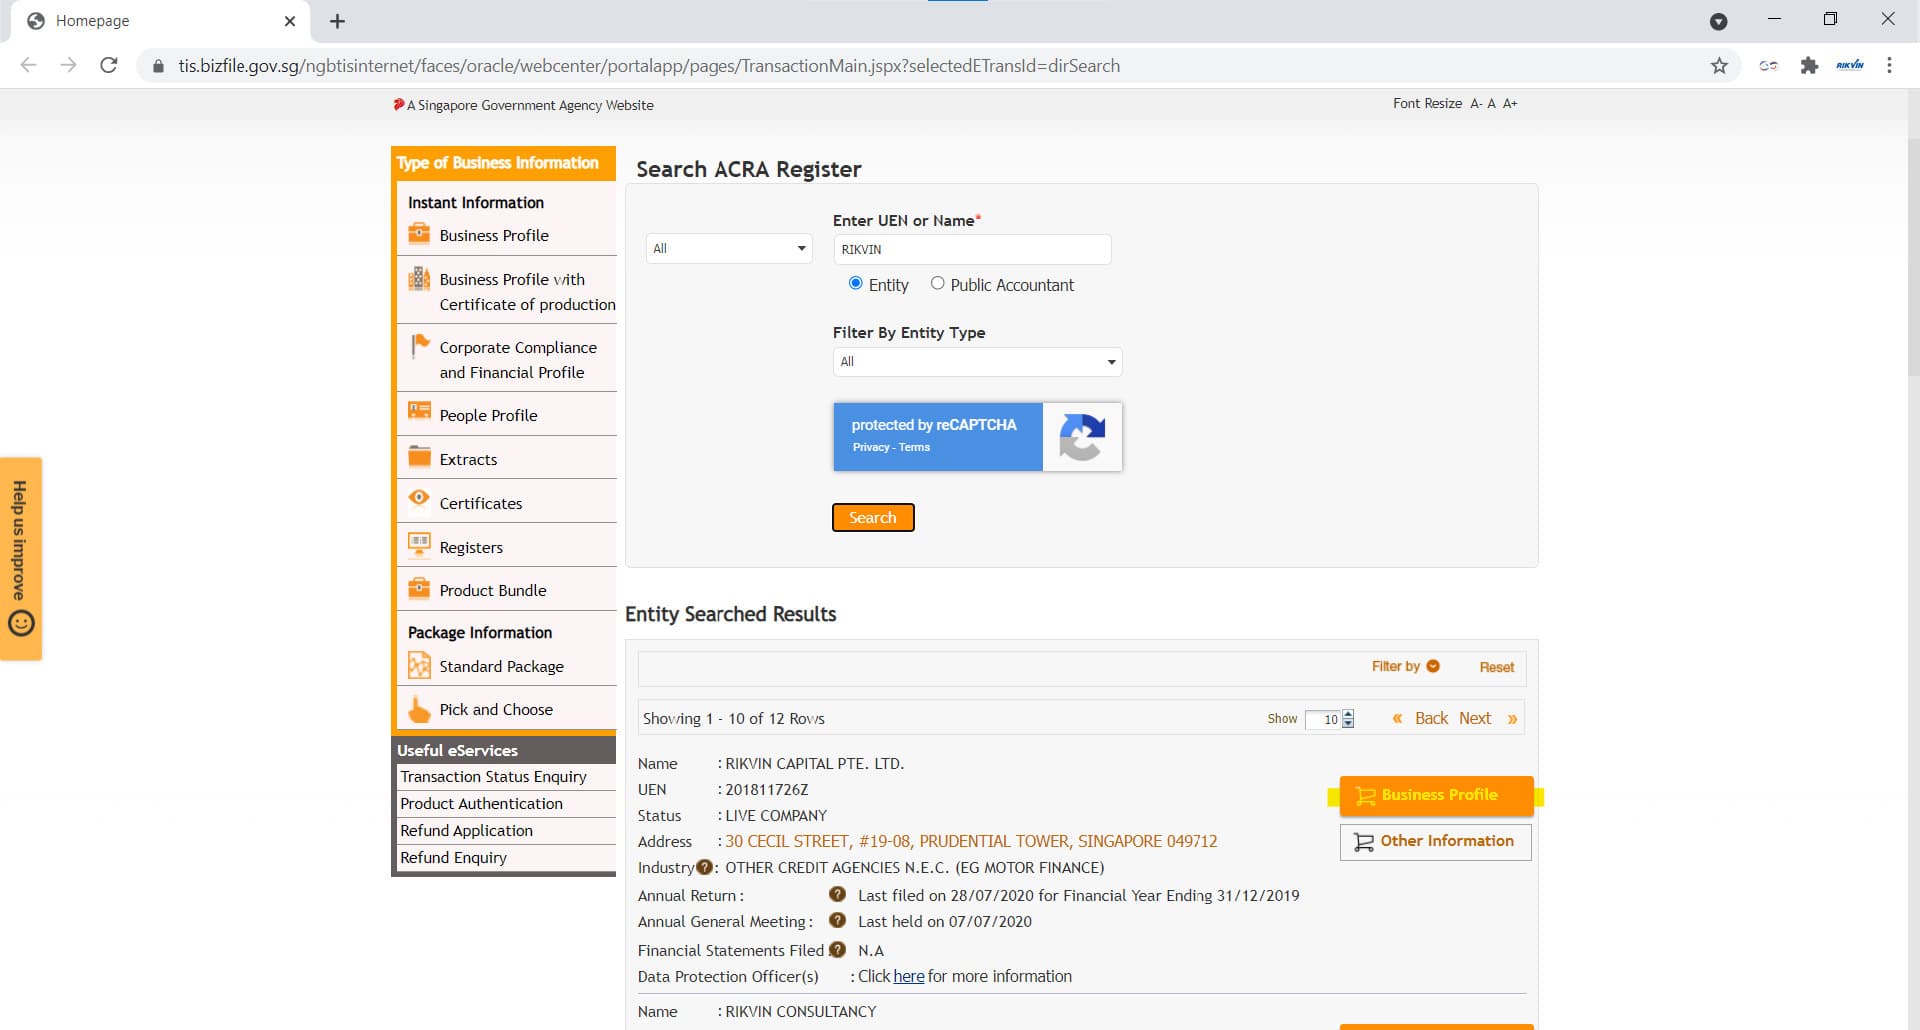Image resolution: width=1920 pixels, height=1030 pixels.
Task: Click the Annual Return help question icon
Action: coord(837,894)
